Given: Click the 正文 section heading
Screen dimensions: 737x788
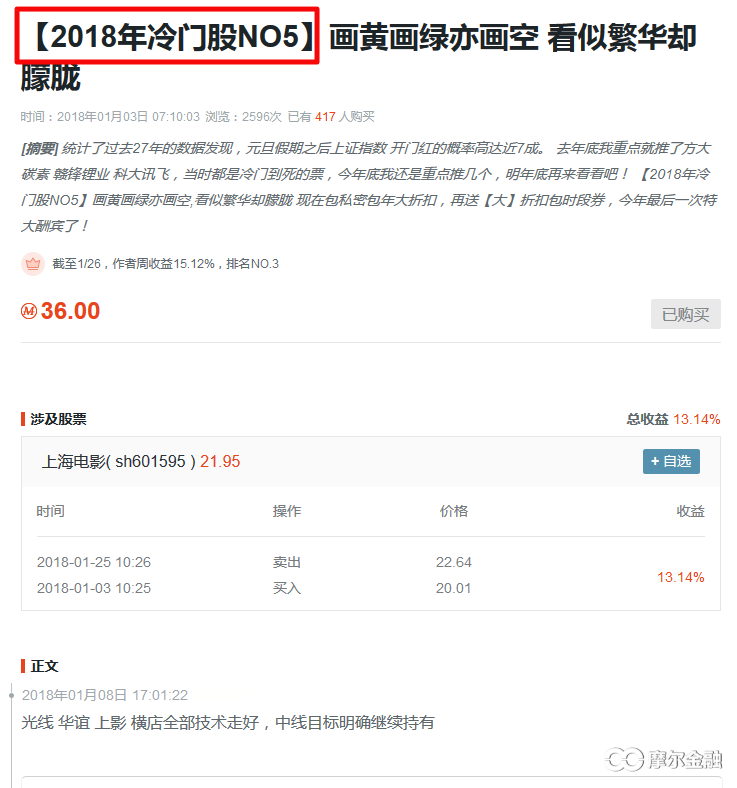Looking at the screenshot, I should point(44,666).
